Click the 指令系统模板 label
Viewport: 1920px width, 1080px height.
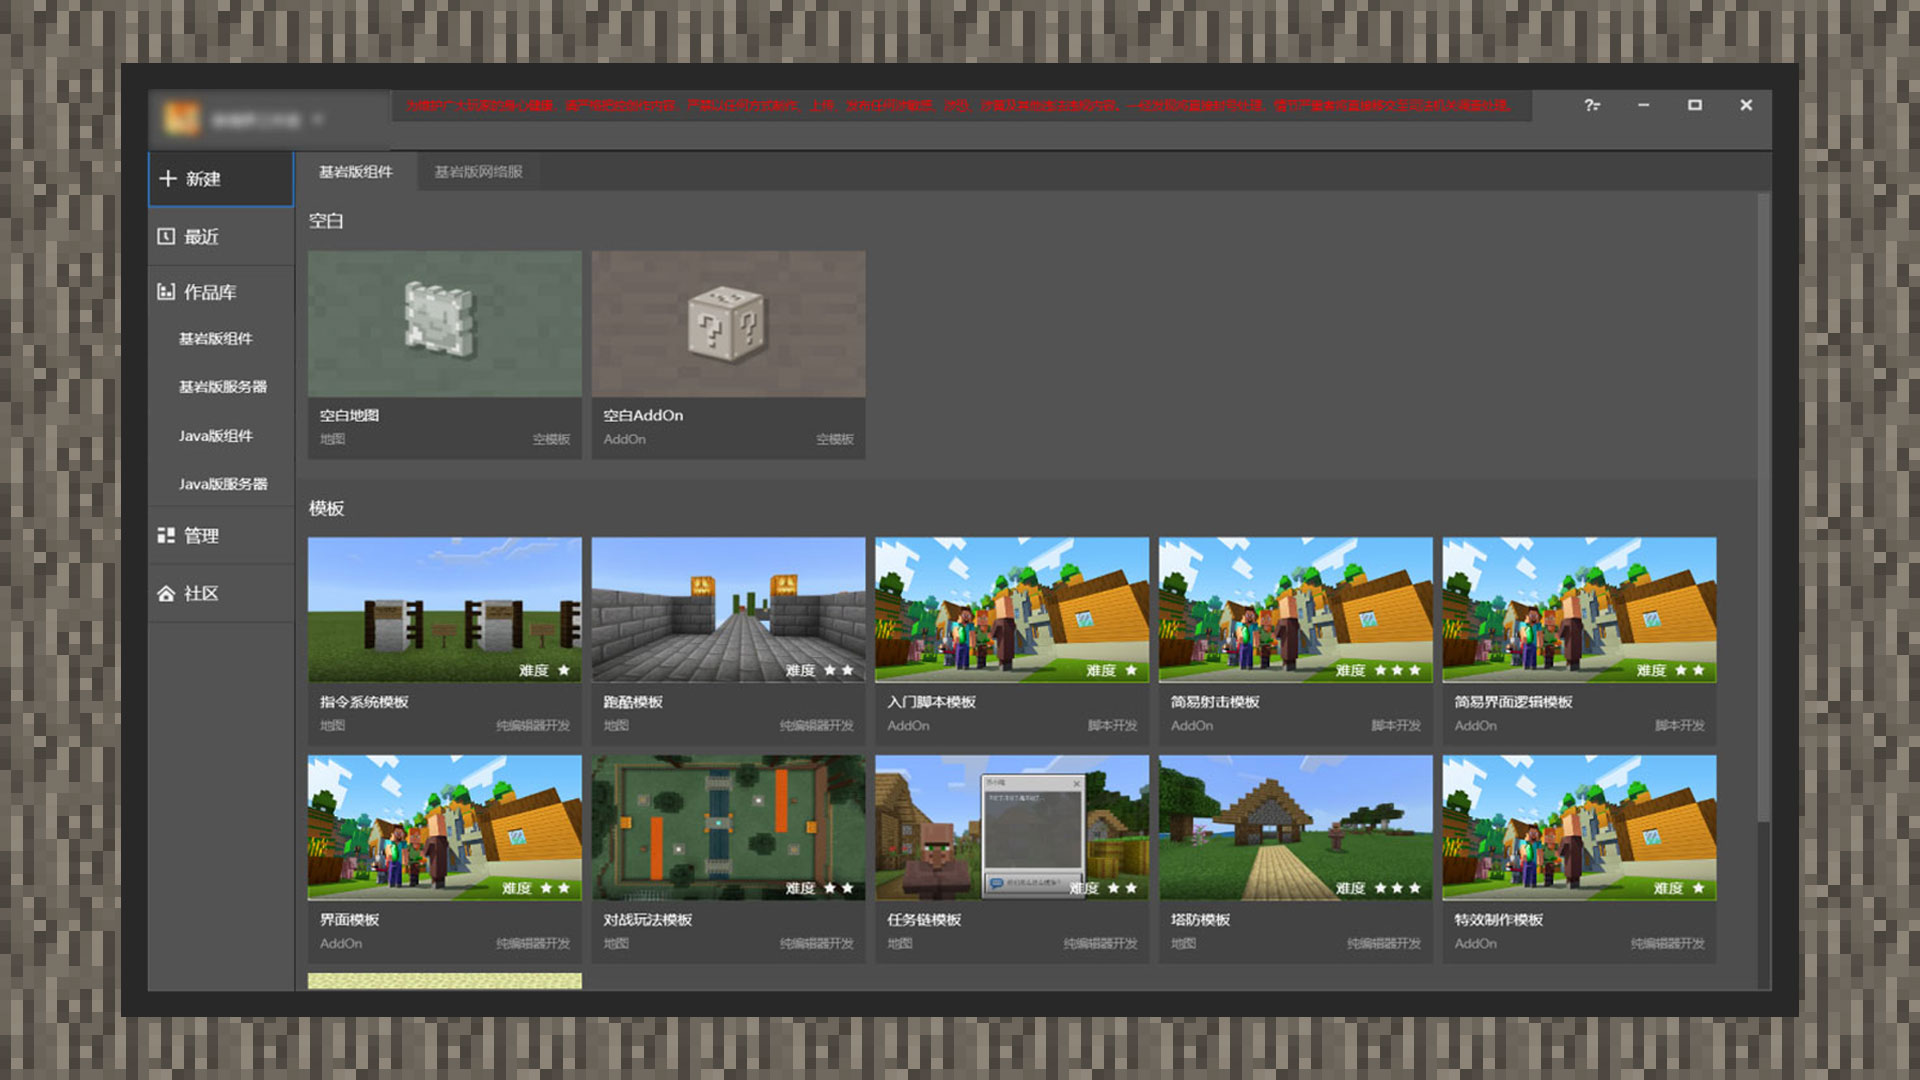364,702
